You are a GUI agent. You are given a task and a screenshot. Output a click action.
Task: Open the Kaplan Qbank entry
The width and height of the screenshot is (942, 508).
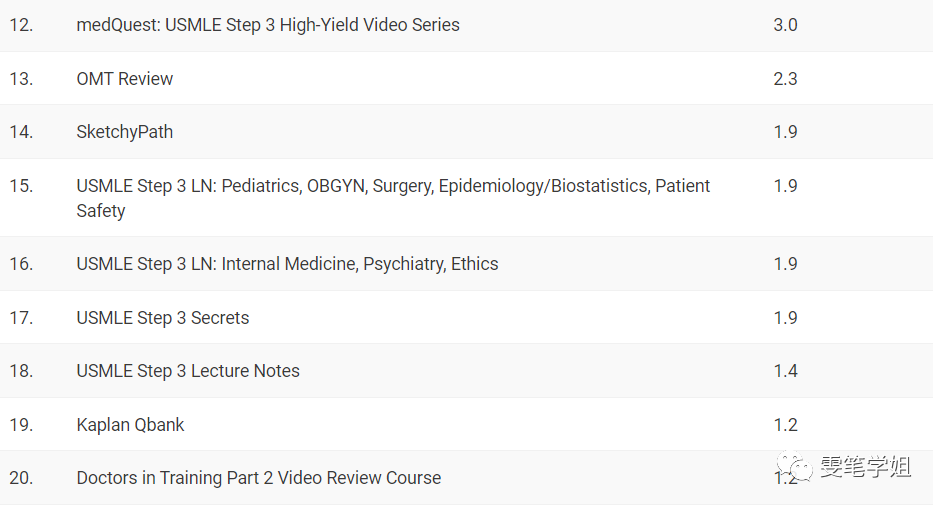pyautogui.click(x=130, y=425)
